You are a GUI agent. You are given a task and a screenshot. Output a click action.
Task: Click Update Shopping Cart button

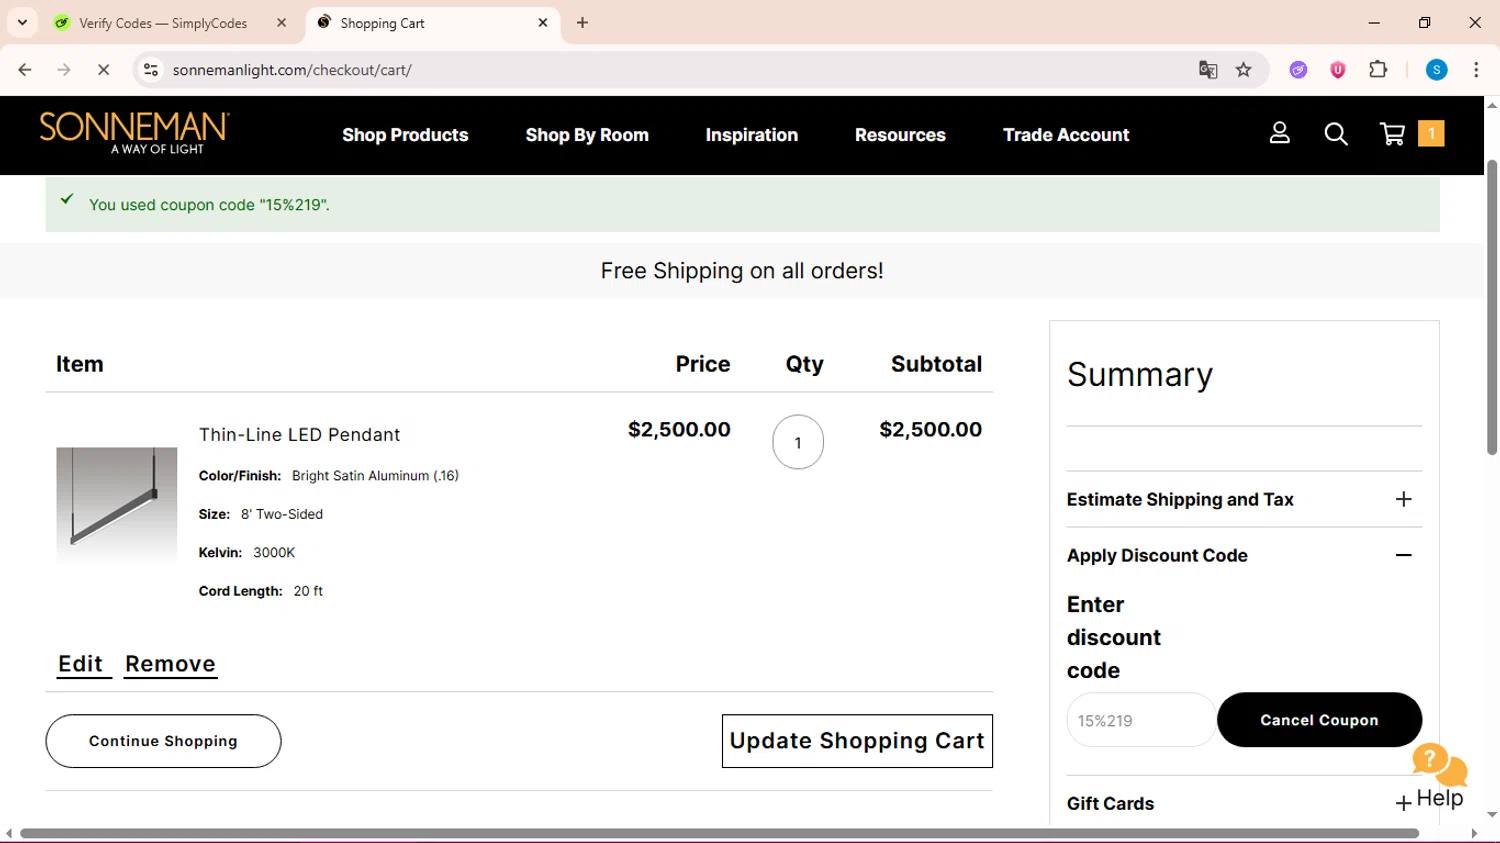[857, 741]
